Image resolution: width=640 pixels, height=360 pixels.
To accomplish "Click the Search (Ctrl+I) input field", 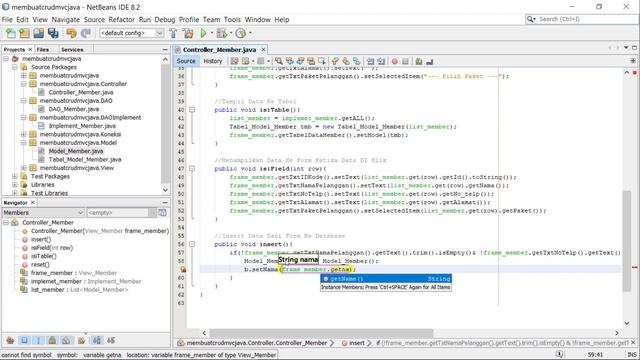I will click(x=587, y=19).
